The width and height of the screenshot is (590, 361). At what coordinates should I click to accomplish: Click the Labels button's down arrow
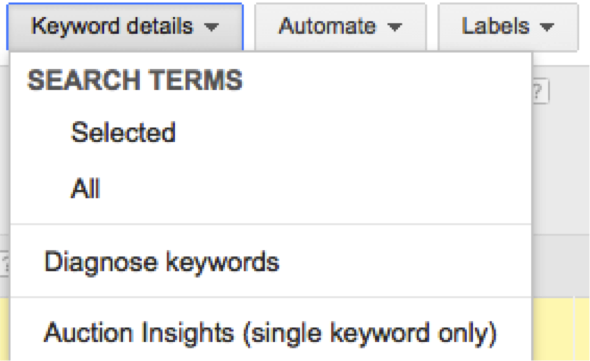point(546,27)
